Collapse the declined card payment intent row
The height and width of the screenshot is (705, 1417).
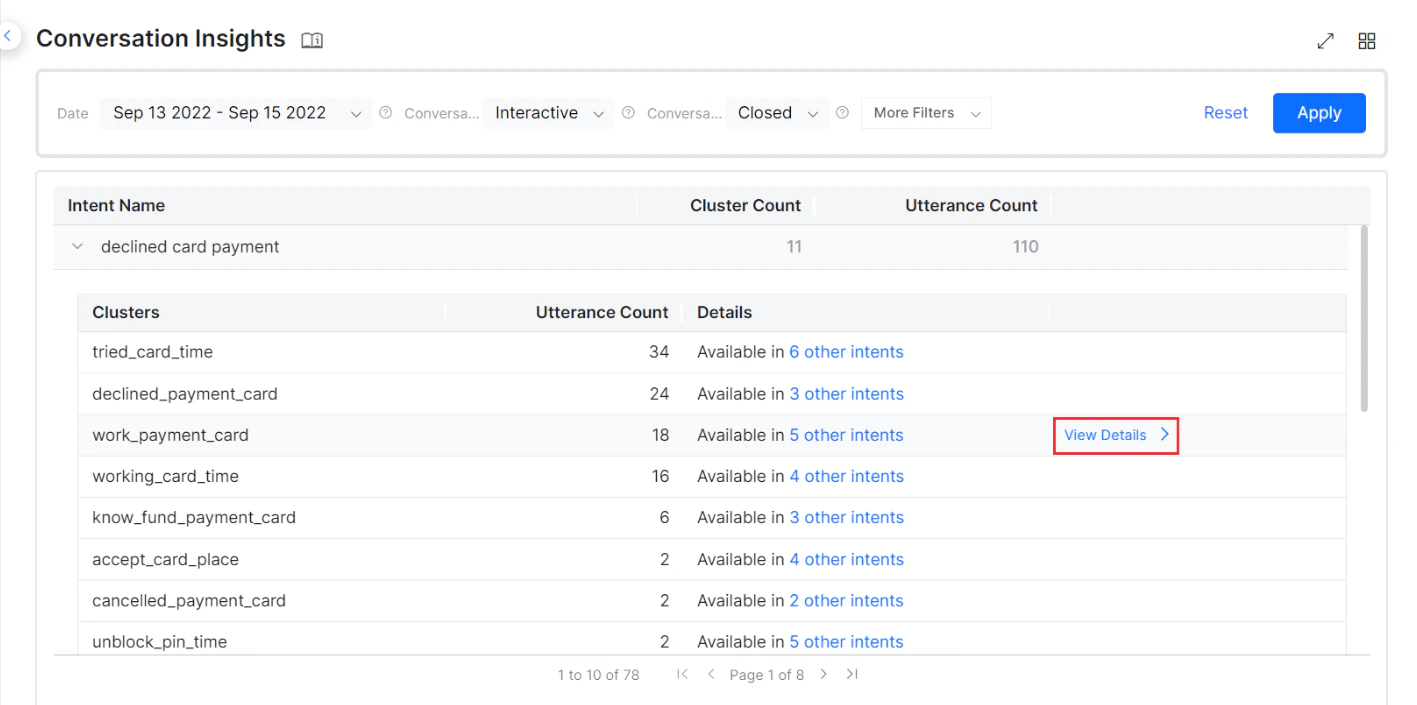coord(77,246)
